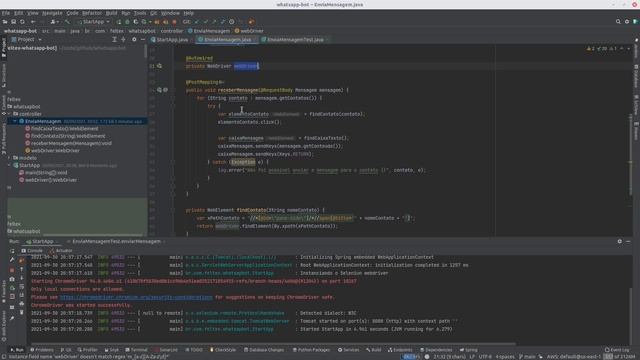
Task: Open the Git menu
Action: 153,13
